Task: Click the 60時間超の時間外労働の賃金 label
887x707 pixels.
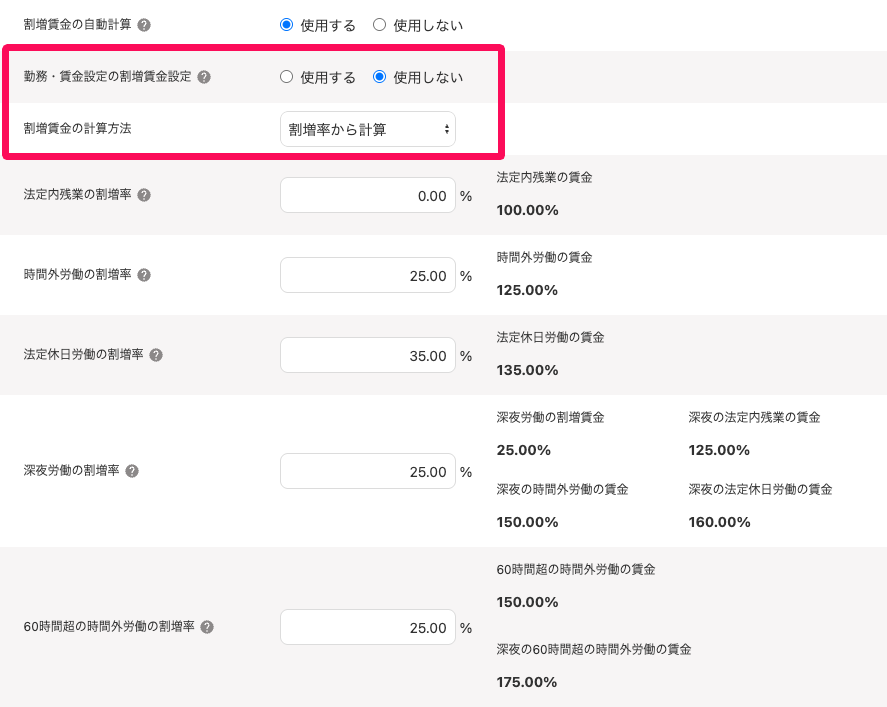Action: coord(576,570)
